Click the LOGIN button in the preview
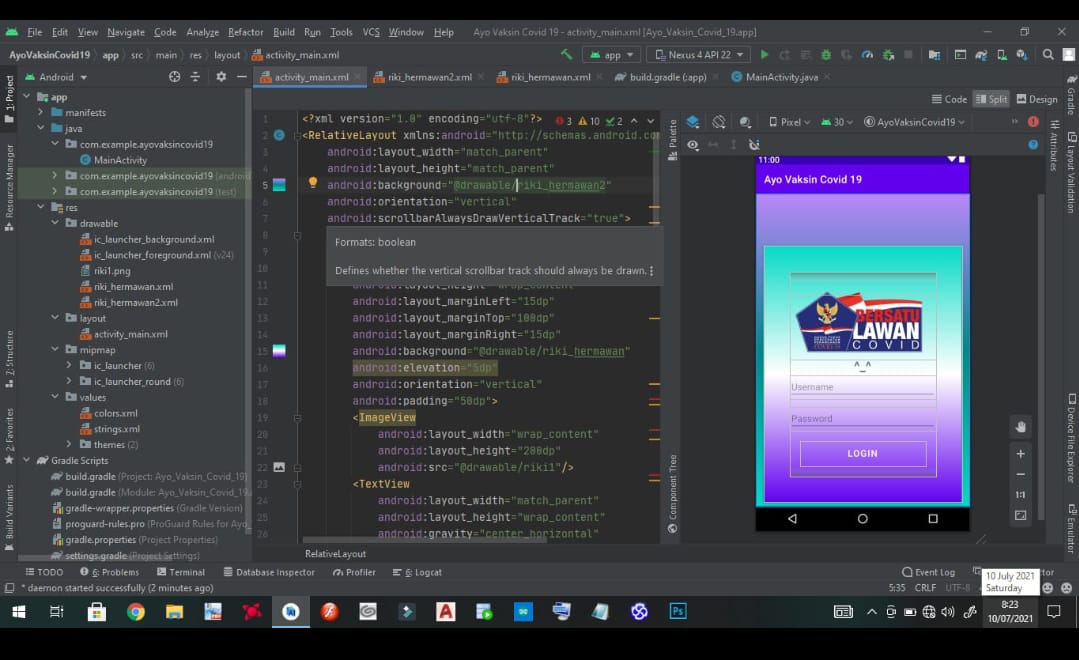 point(862,453)
